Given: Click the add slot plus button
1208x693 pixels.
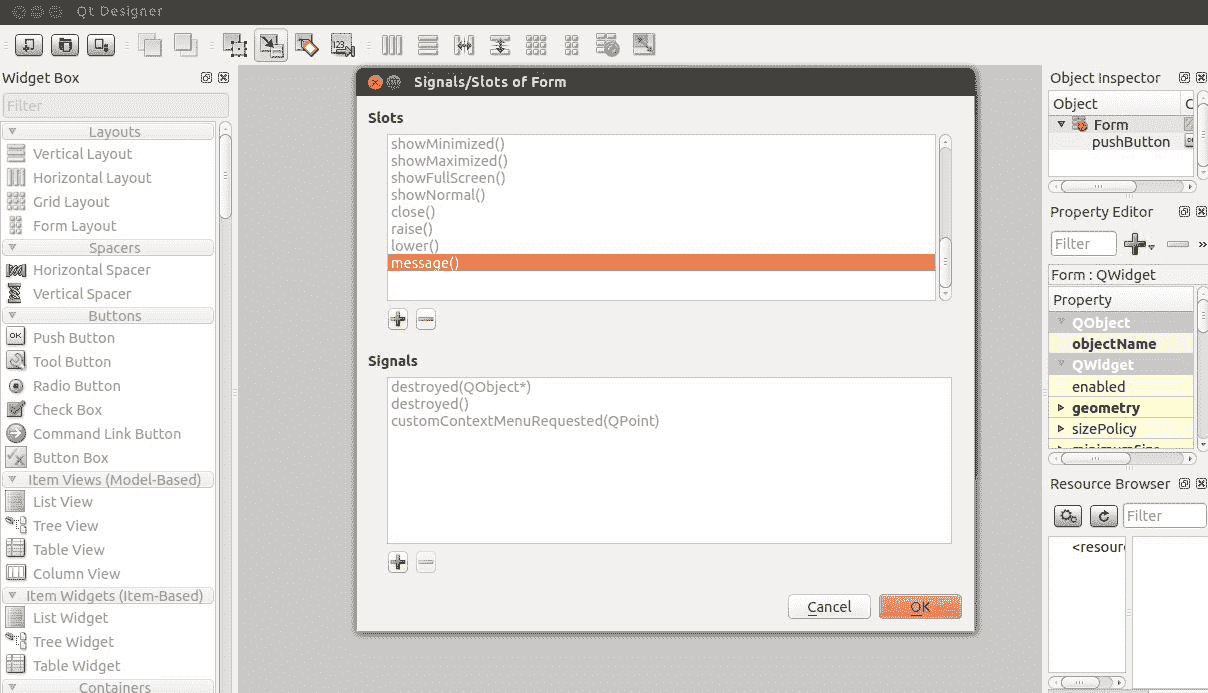Looking at the screenshot, I should 398,320.
